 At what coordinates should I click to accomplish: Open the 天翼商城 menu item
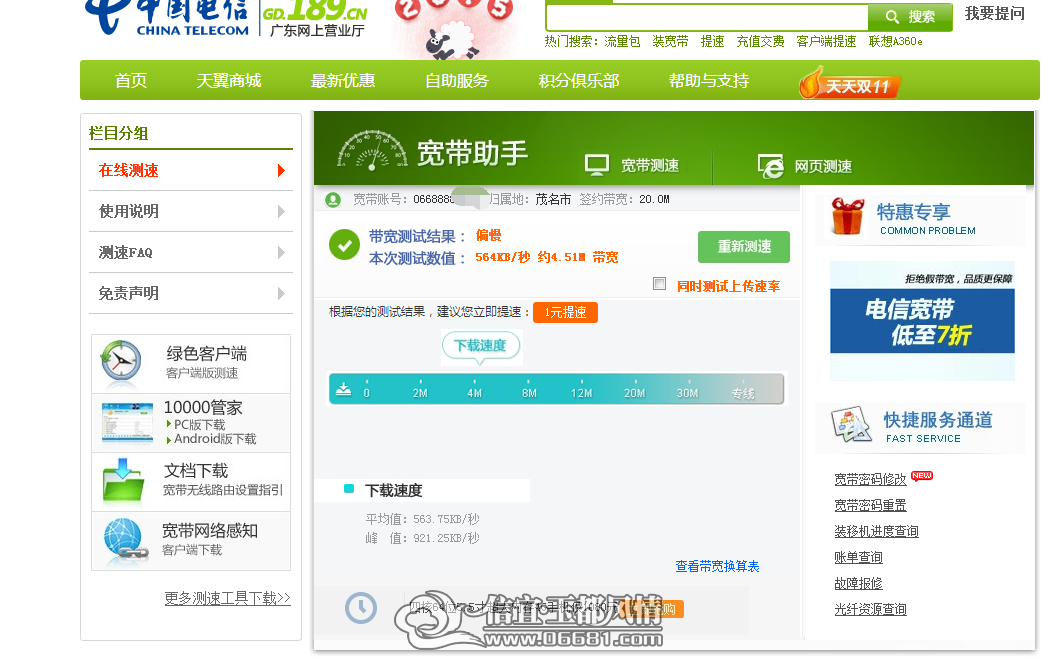[x=229, y=81]
